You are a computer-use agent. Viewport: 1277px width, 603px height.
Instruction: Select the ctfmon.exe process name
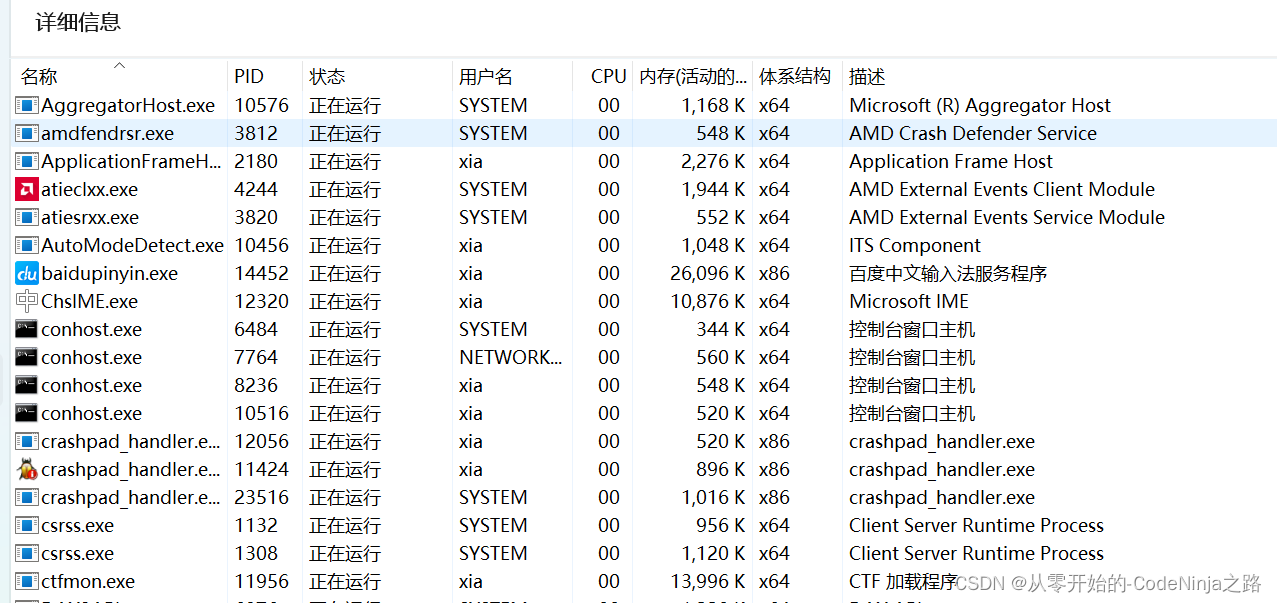[88, 581]
